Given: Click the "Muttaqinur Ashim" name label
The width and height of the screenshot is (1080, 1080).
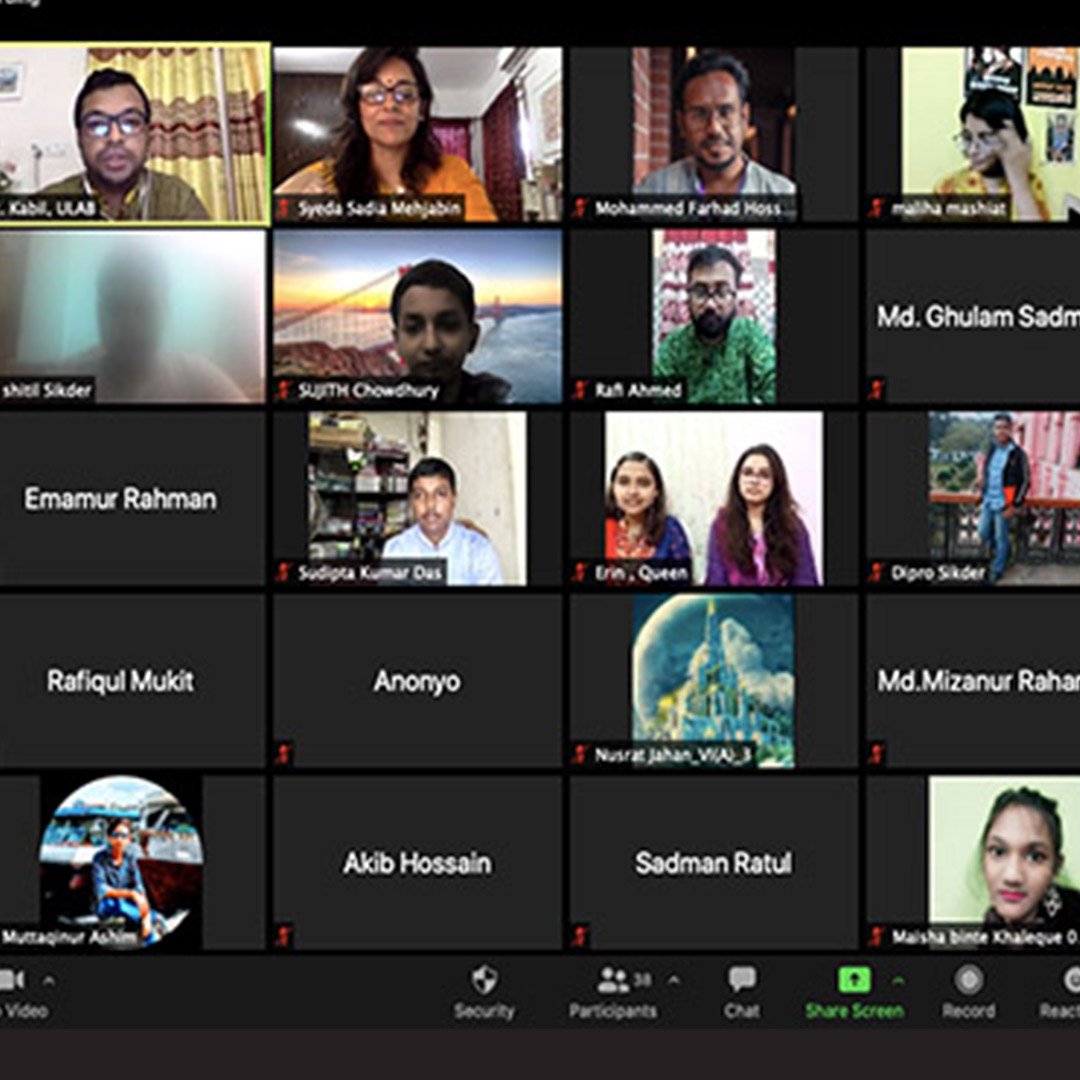Looking at the screenshot, I should [70, 937].
